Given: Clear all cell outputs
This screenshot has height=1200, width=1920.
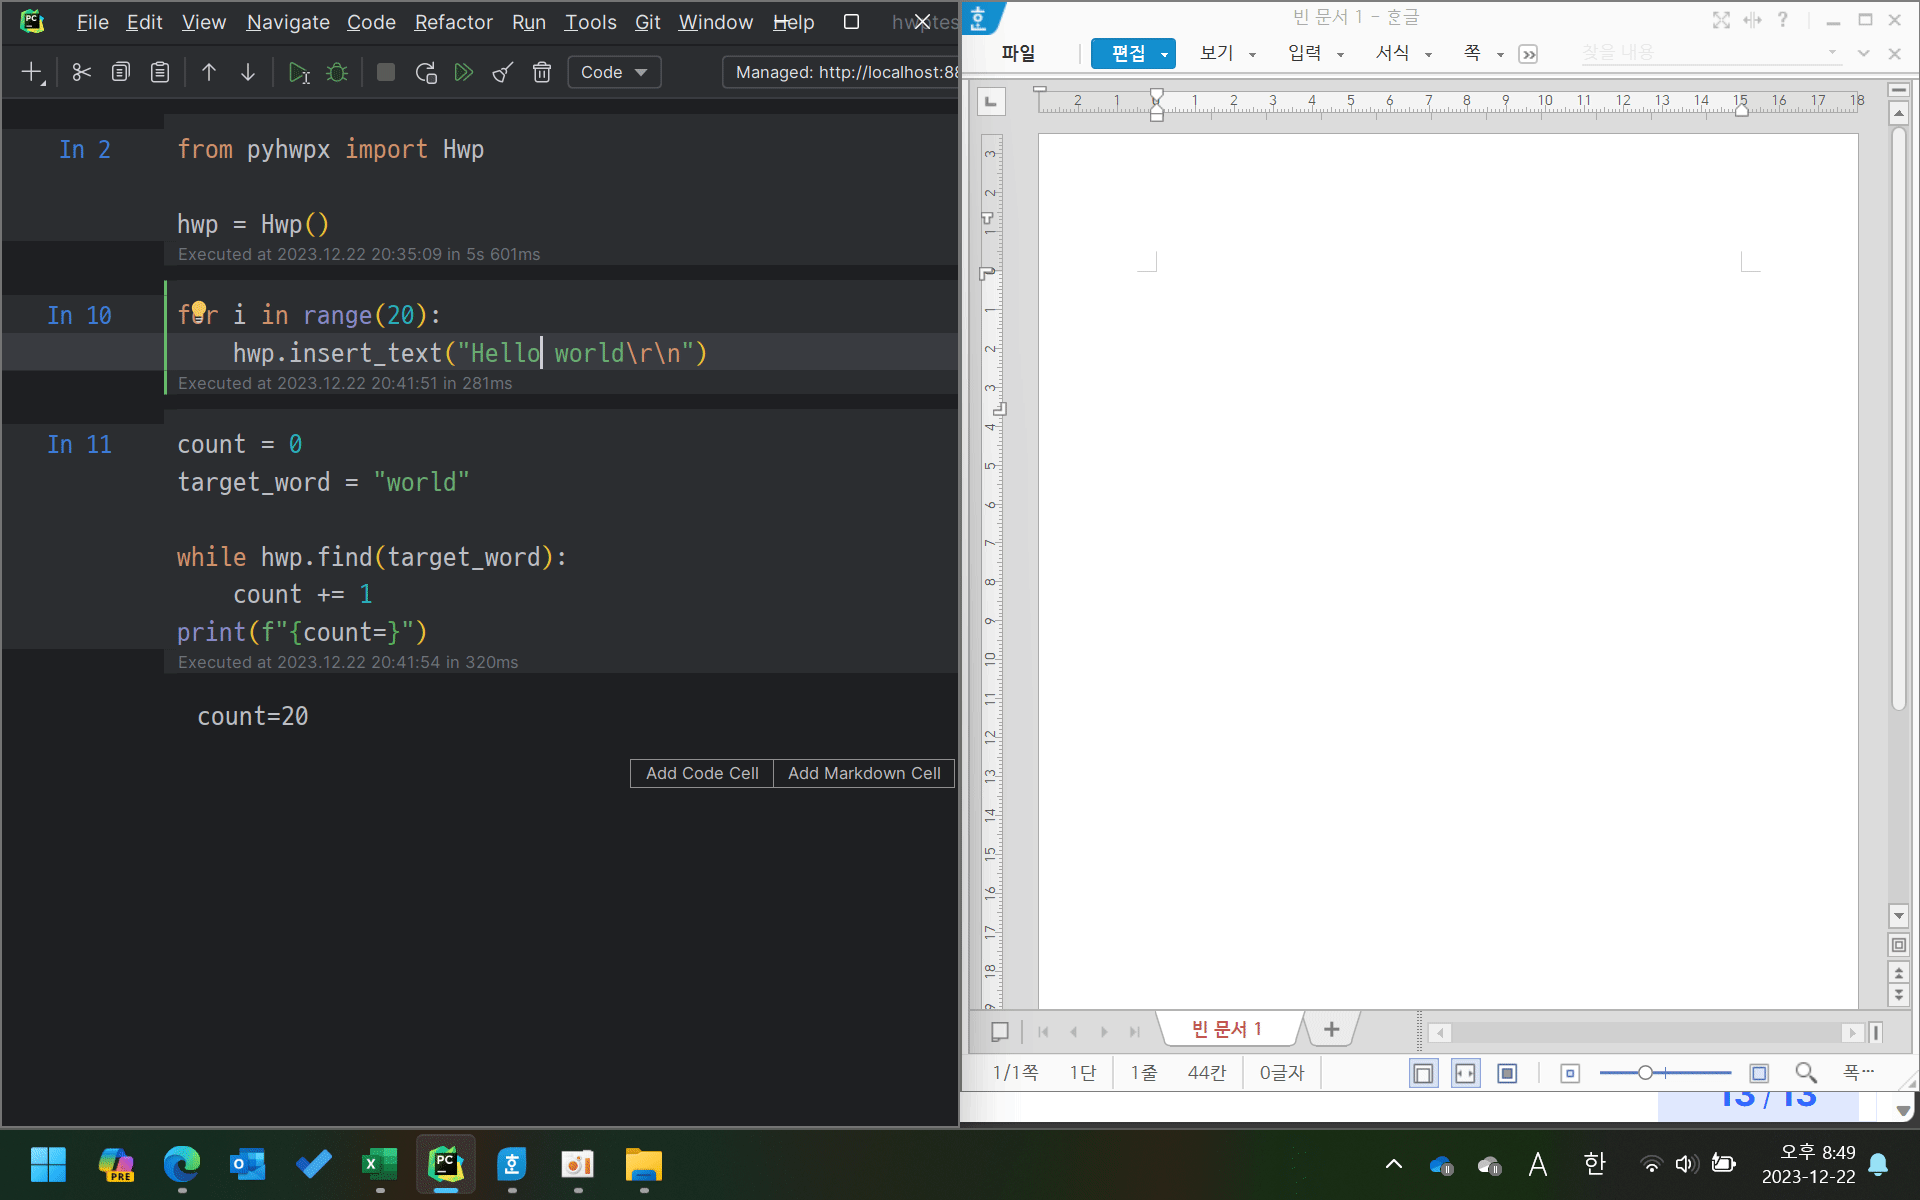Looking at the screenshot, I should pos(503,72).
